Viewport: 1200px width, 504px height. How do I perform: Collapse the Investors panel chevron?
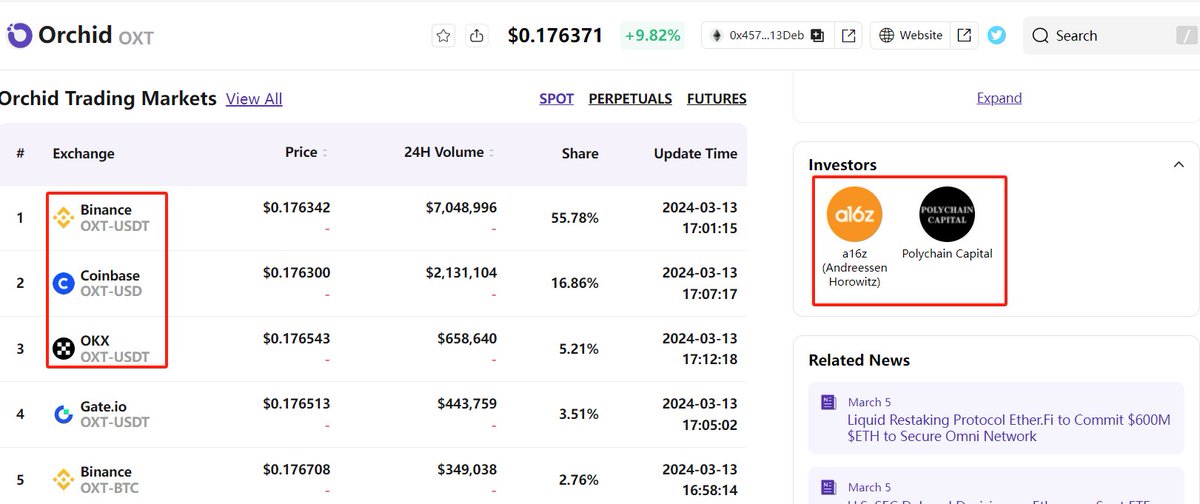coord(1178,165)
